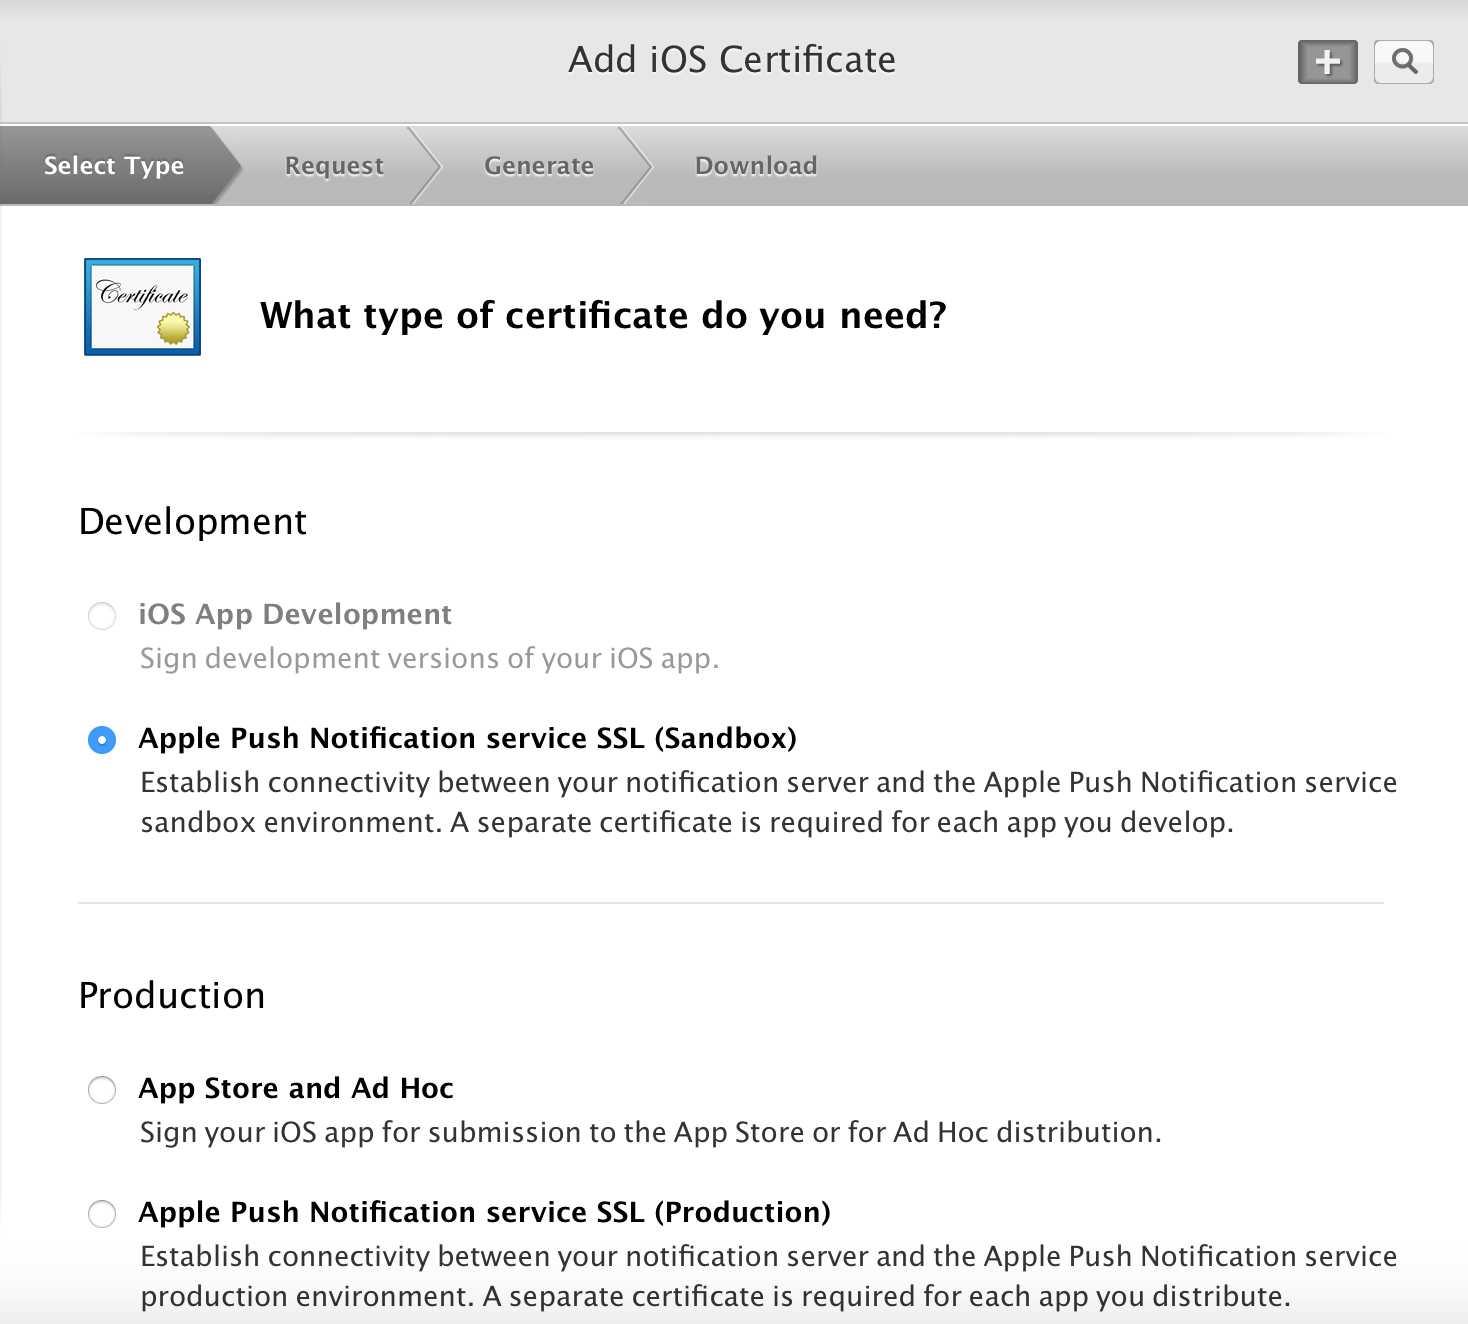1468x1324 pixels.
Task: Open search with the magnifying glass icon
Action: click(1403, 62)
